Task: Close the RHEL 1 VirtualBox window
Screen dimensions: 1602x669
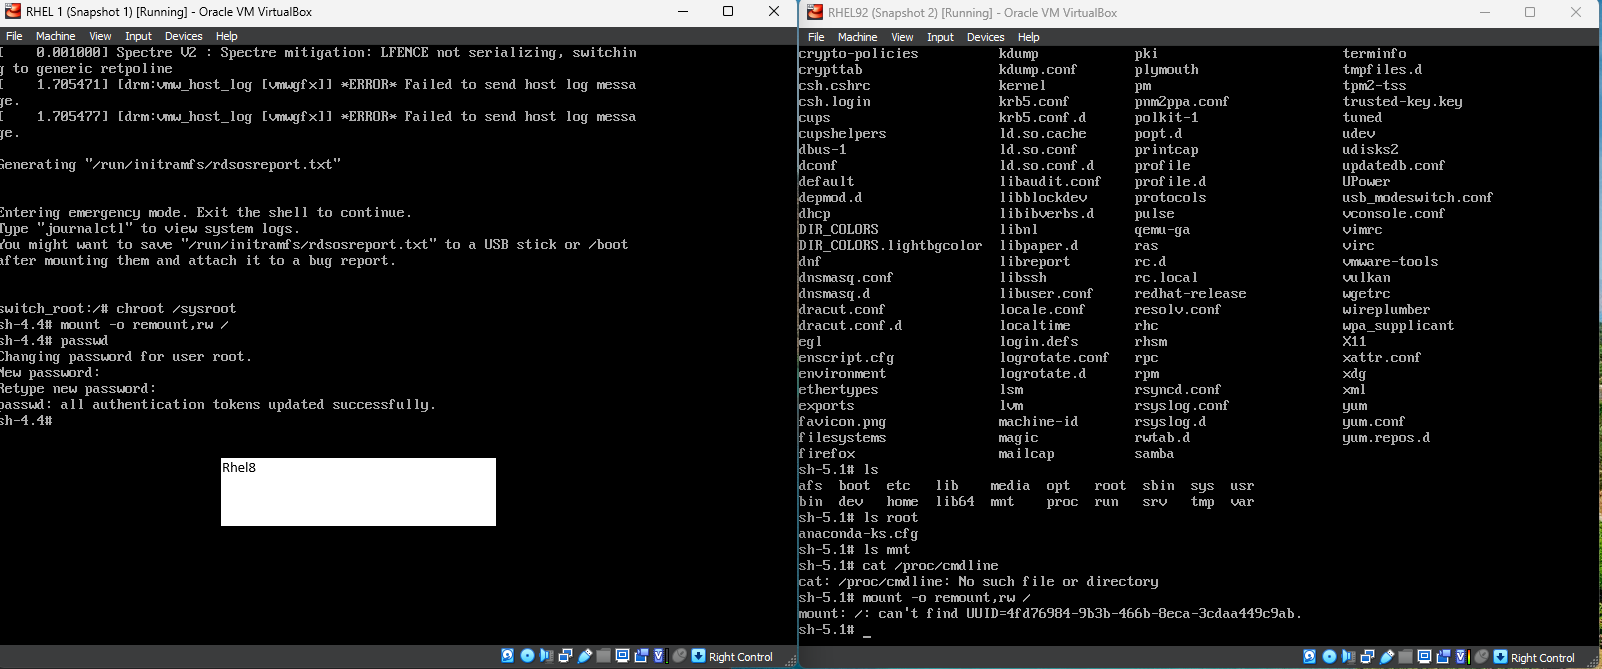Action: coord(774,11)
